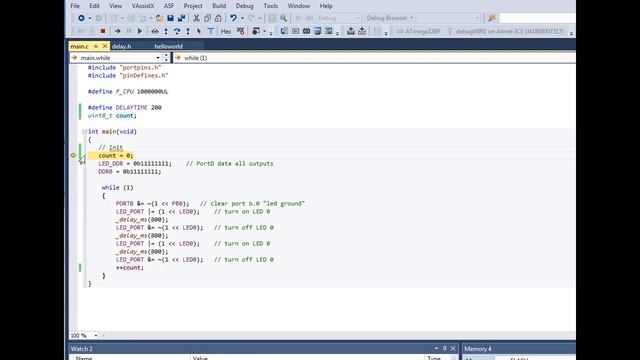Click the Cut scissors icon
Screen dimensions: 640x360
click(196, 18)
